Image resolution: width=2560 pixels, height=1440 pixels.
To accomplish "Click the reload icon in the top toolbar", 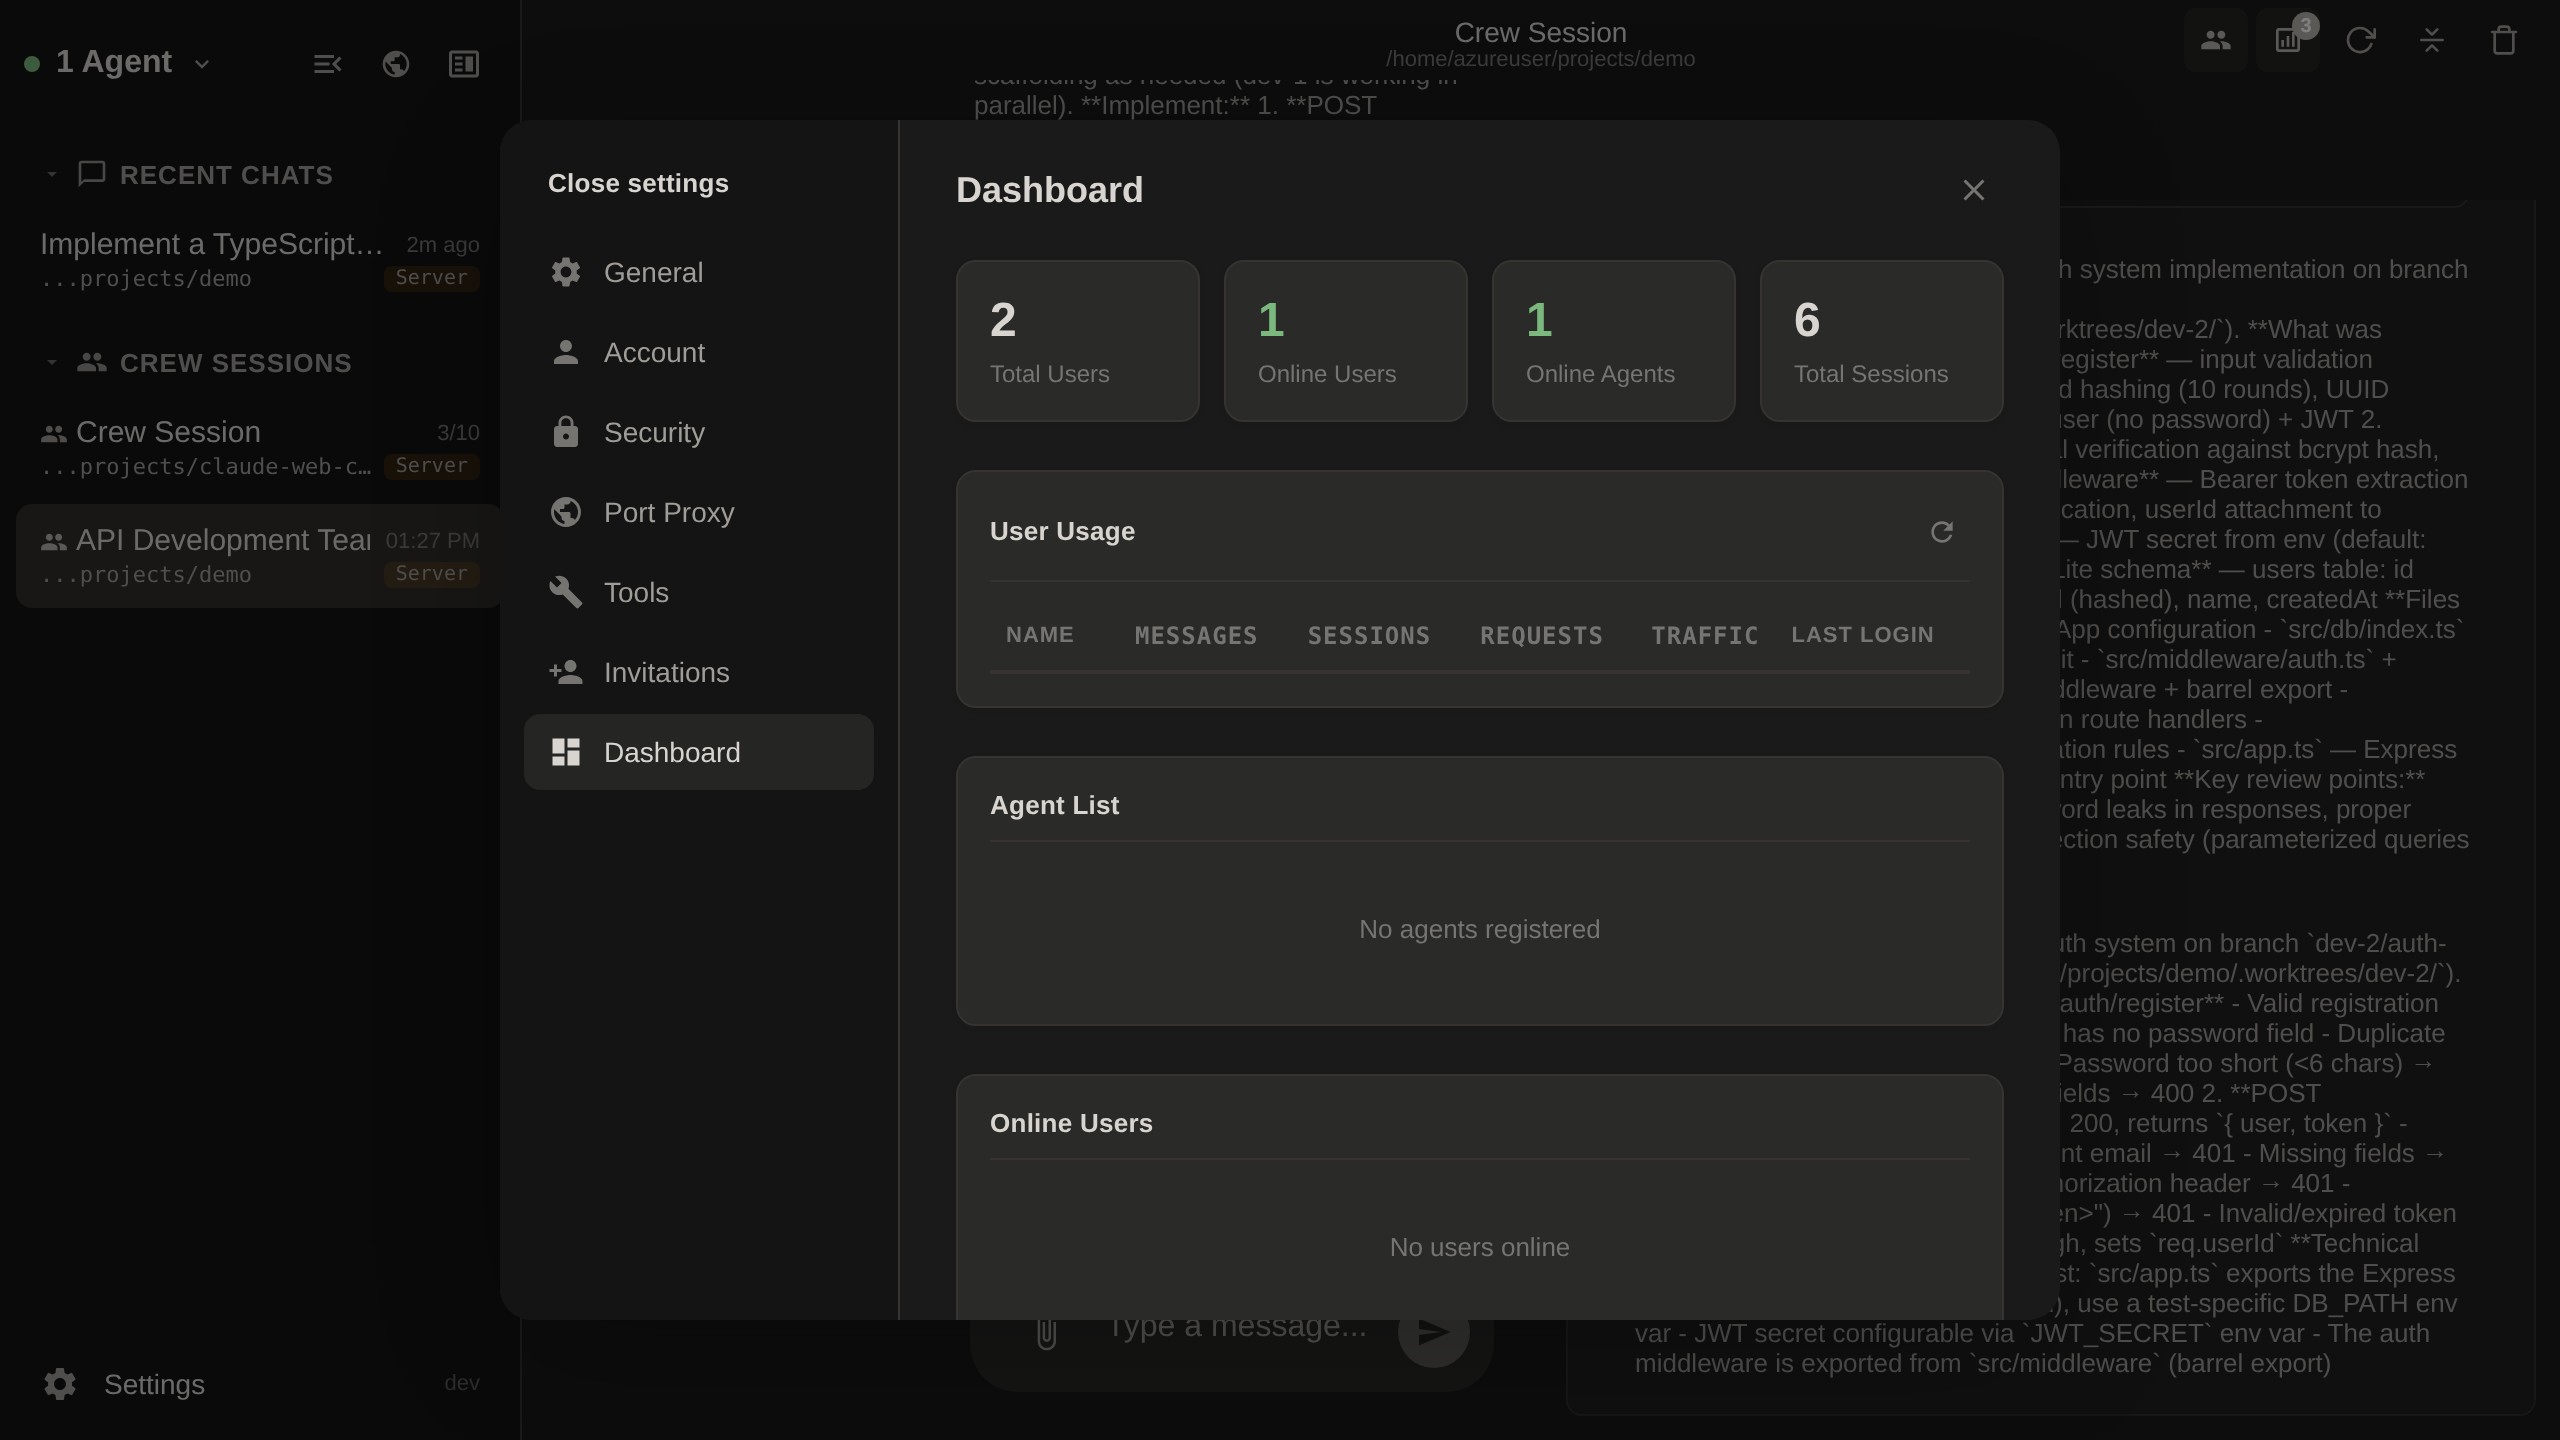I will pos(2361,40).
